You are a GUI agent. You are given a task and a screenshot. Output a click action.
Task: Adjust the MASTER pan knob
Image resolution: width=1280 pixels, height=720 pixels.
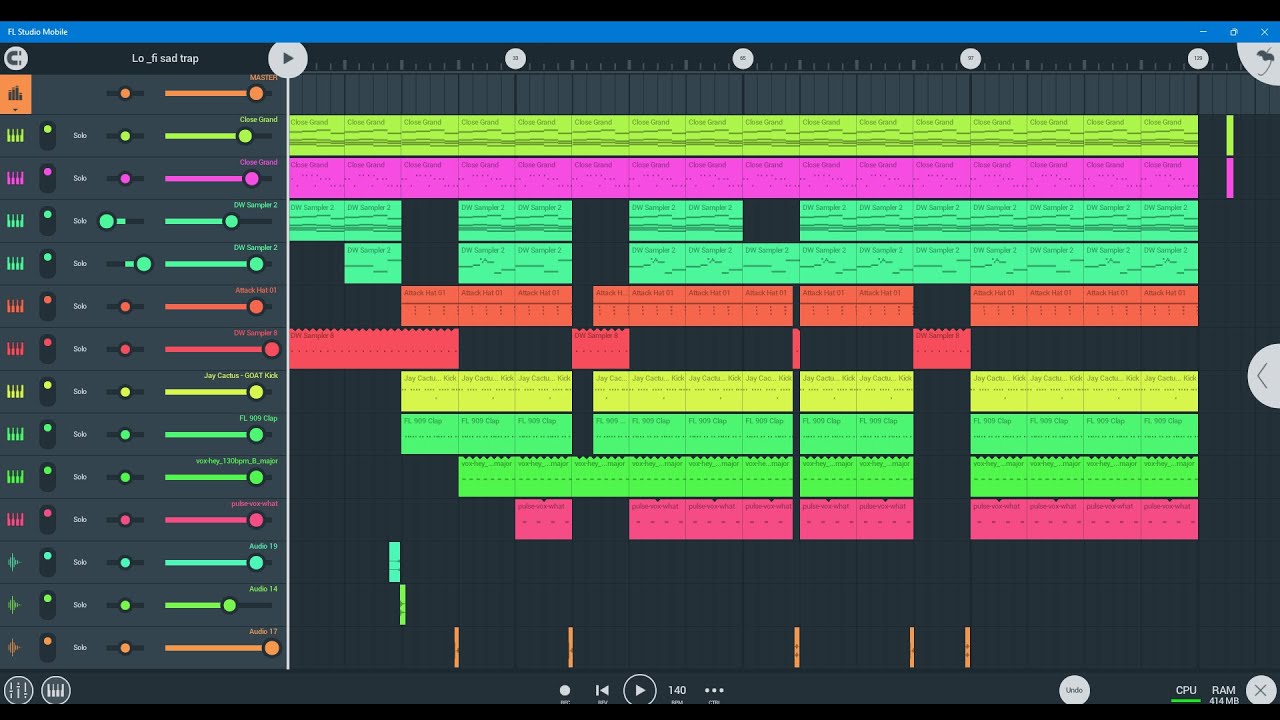pos(125,93)
